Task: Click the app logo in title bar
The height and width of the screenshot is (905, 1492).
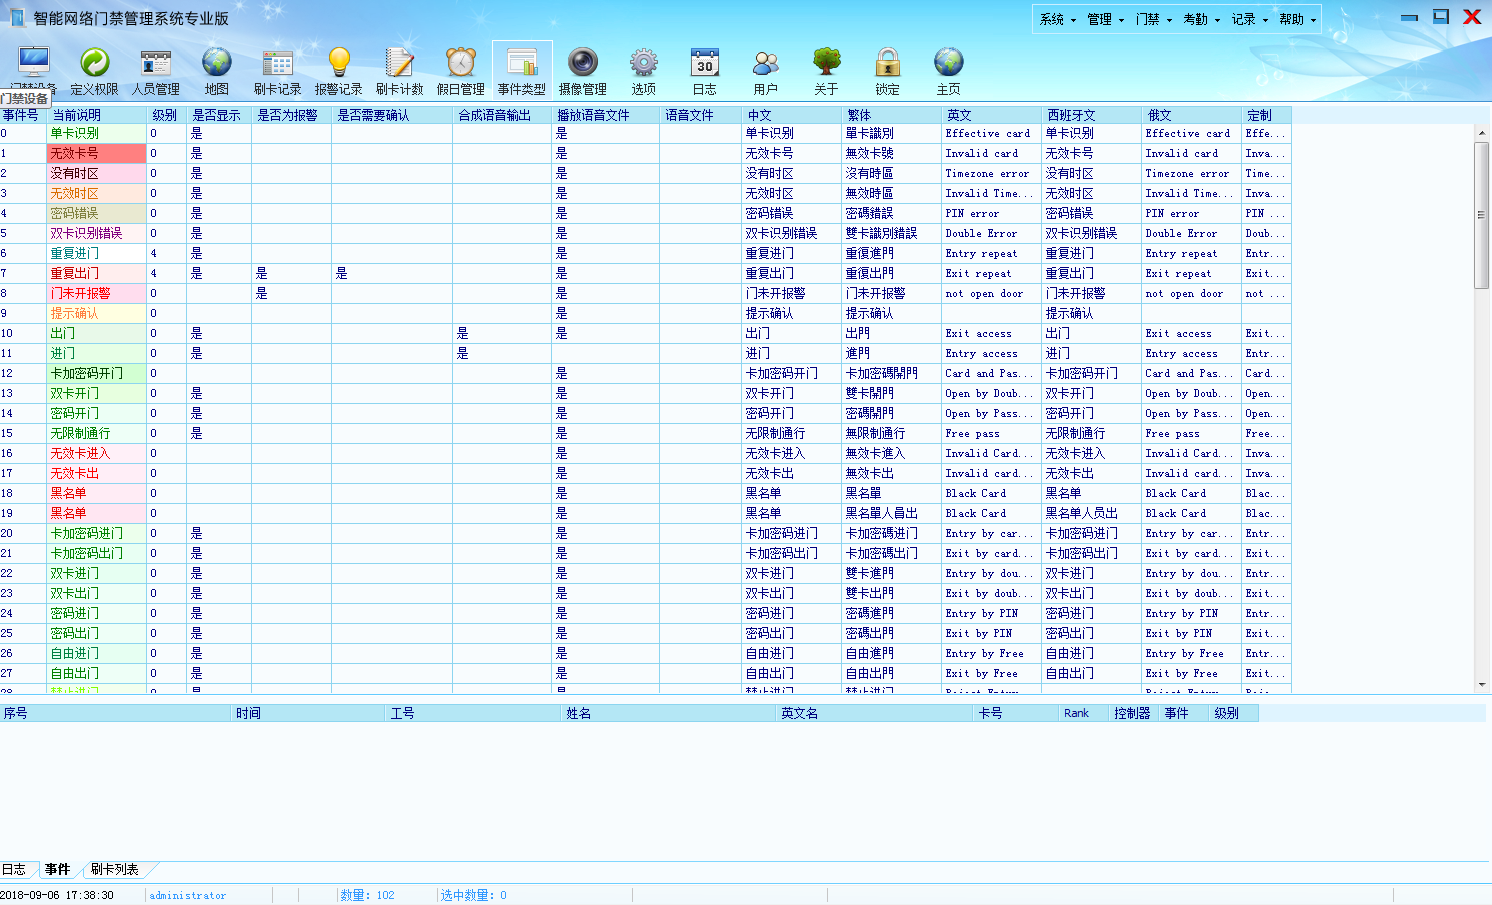Action: (x=17, y=17)
